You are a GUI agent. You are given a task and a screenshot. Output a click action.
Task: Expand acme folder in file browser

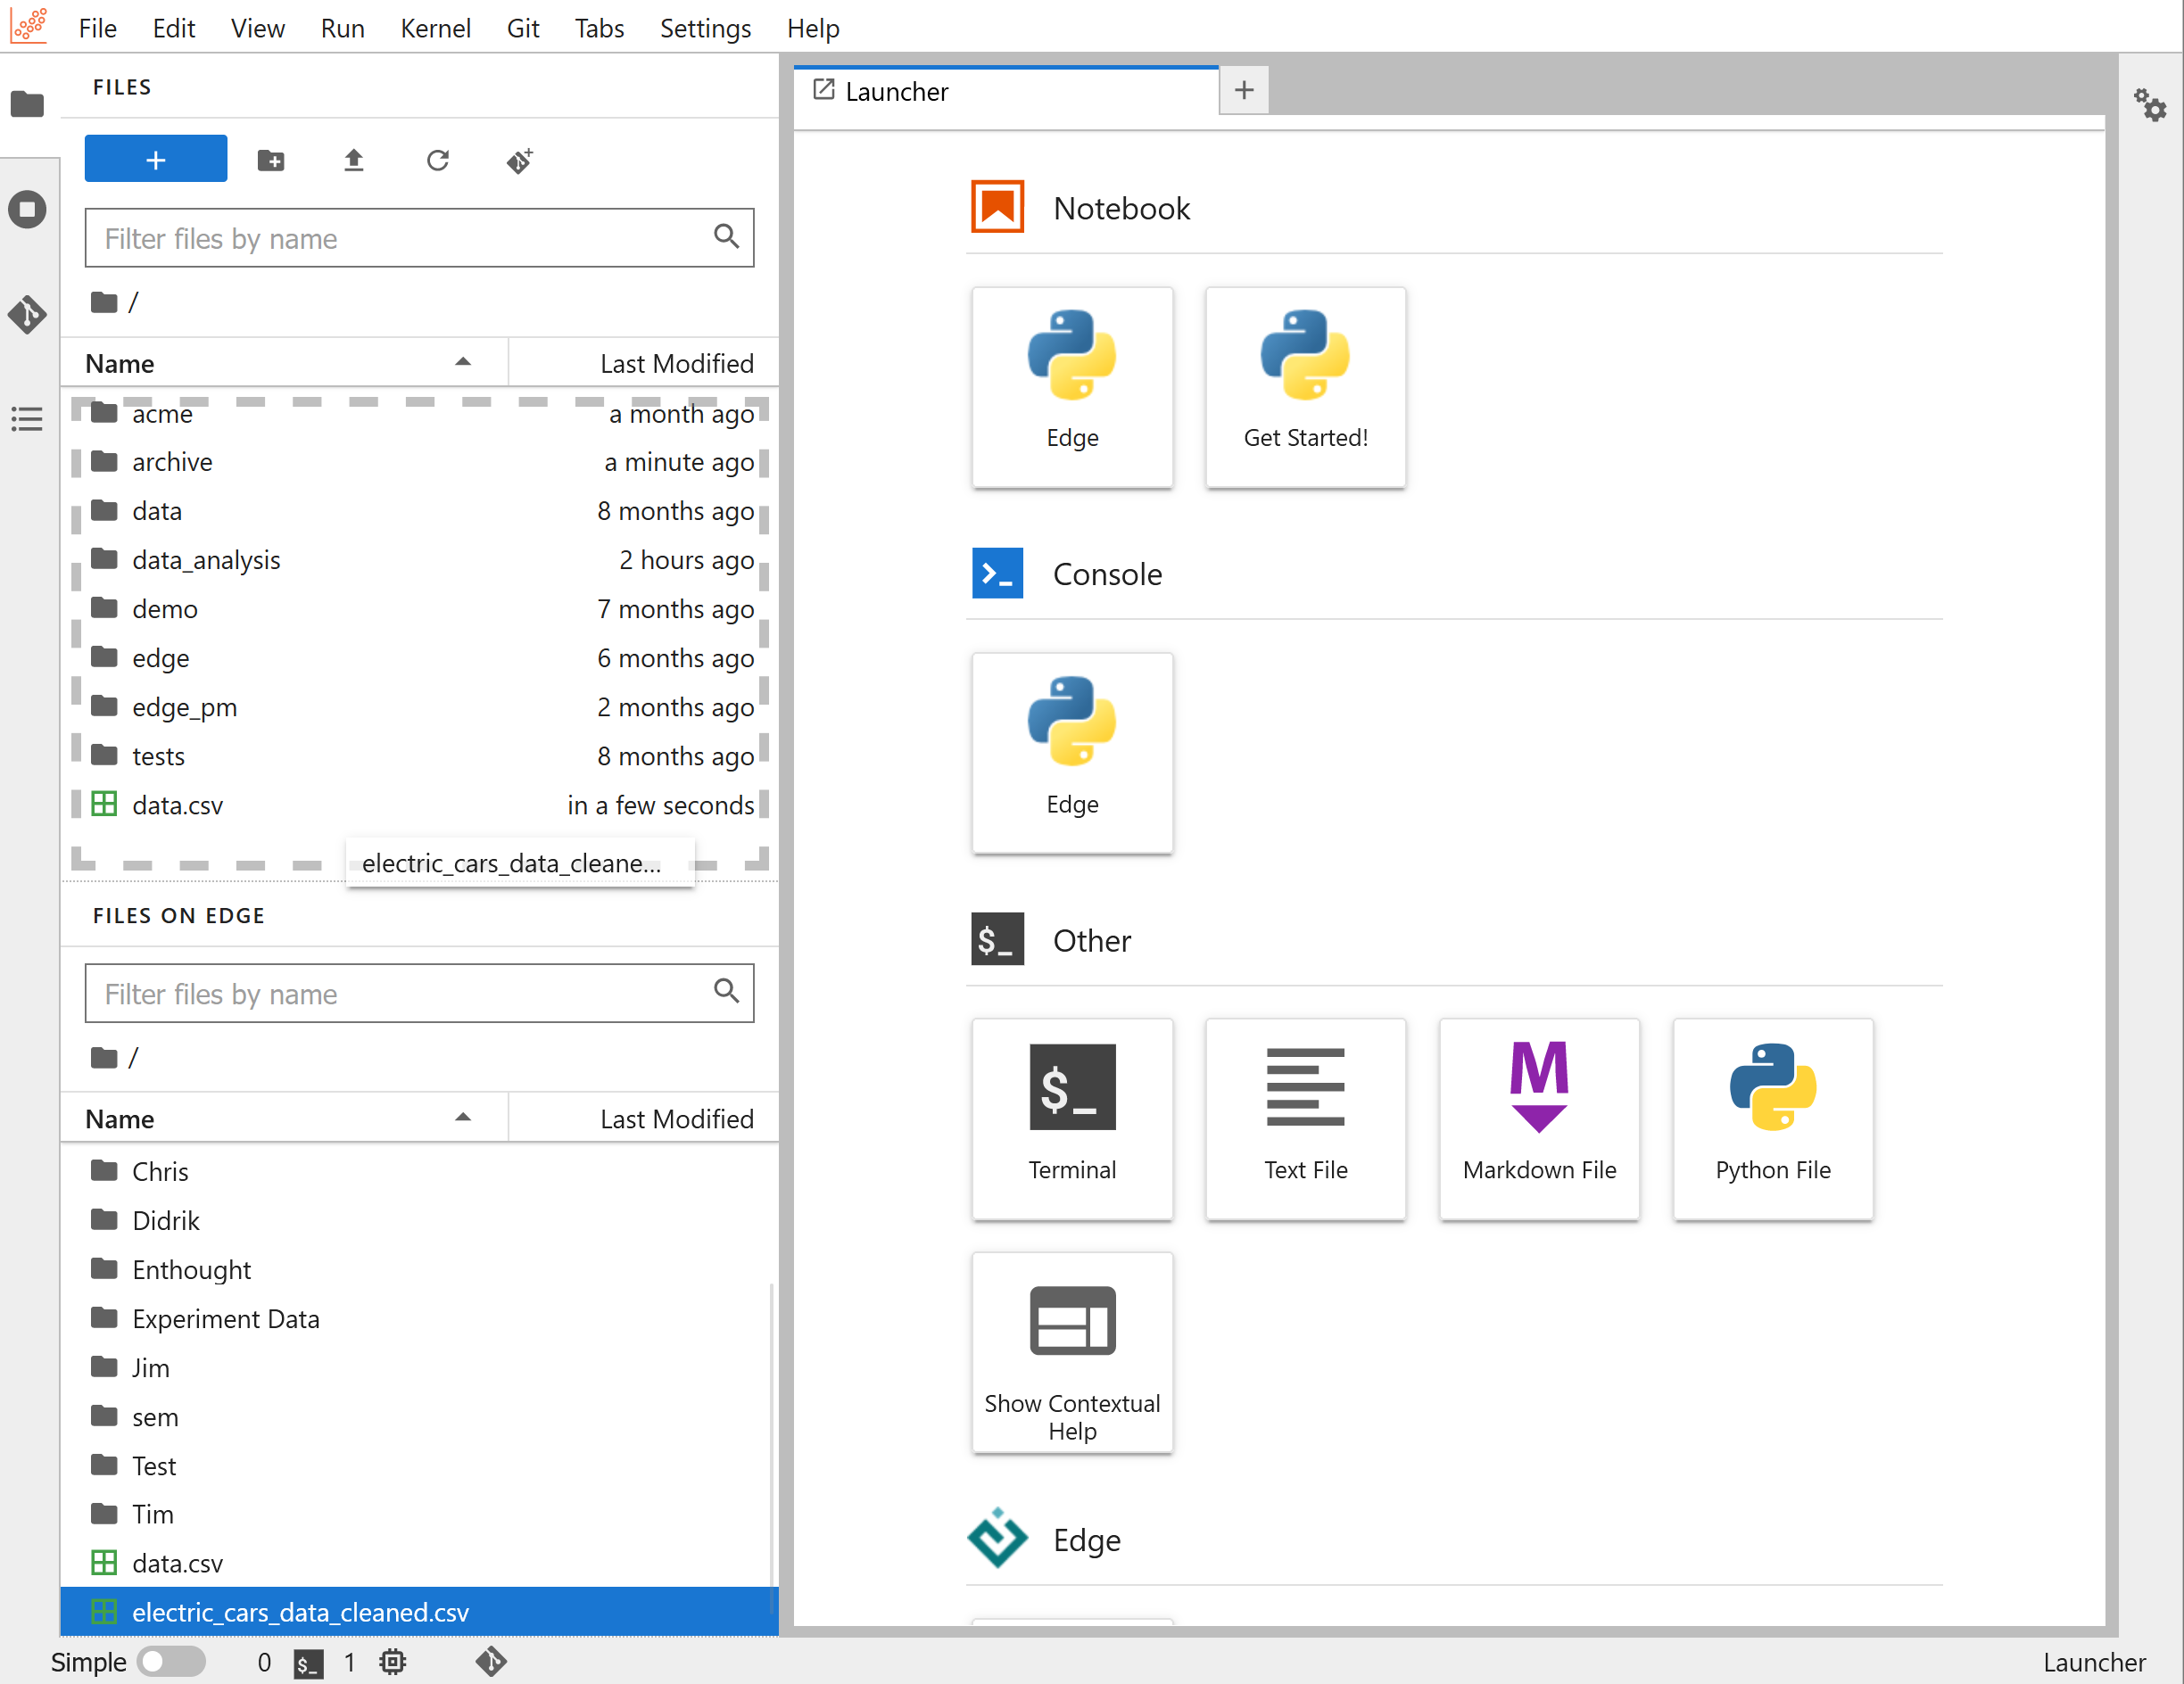pos(162,414)
